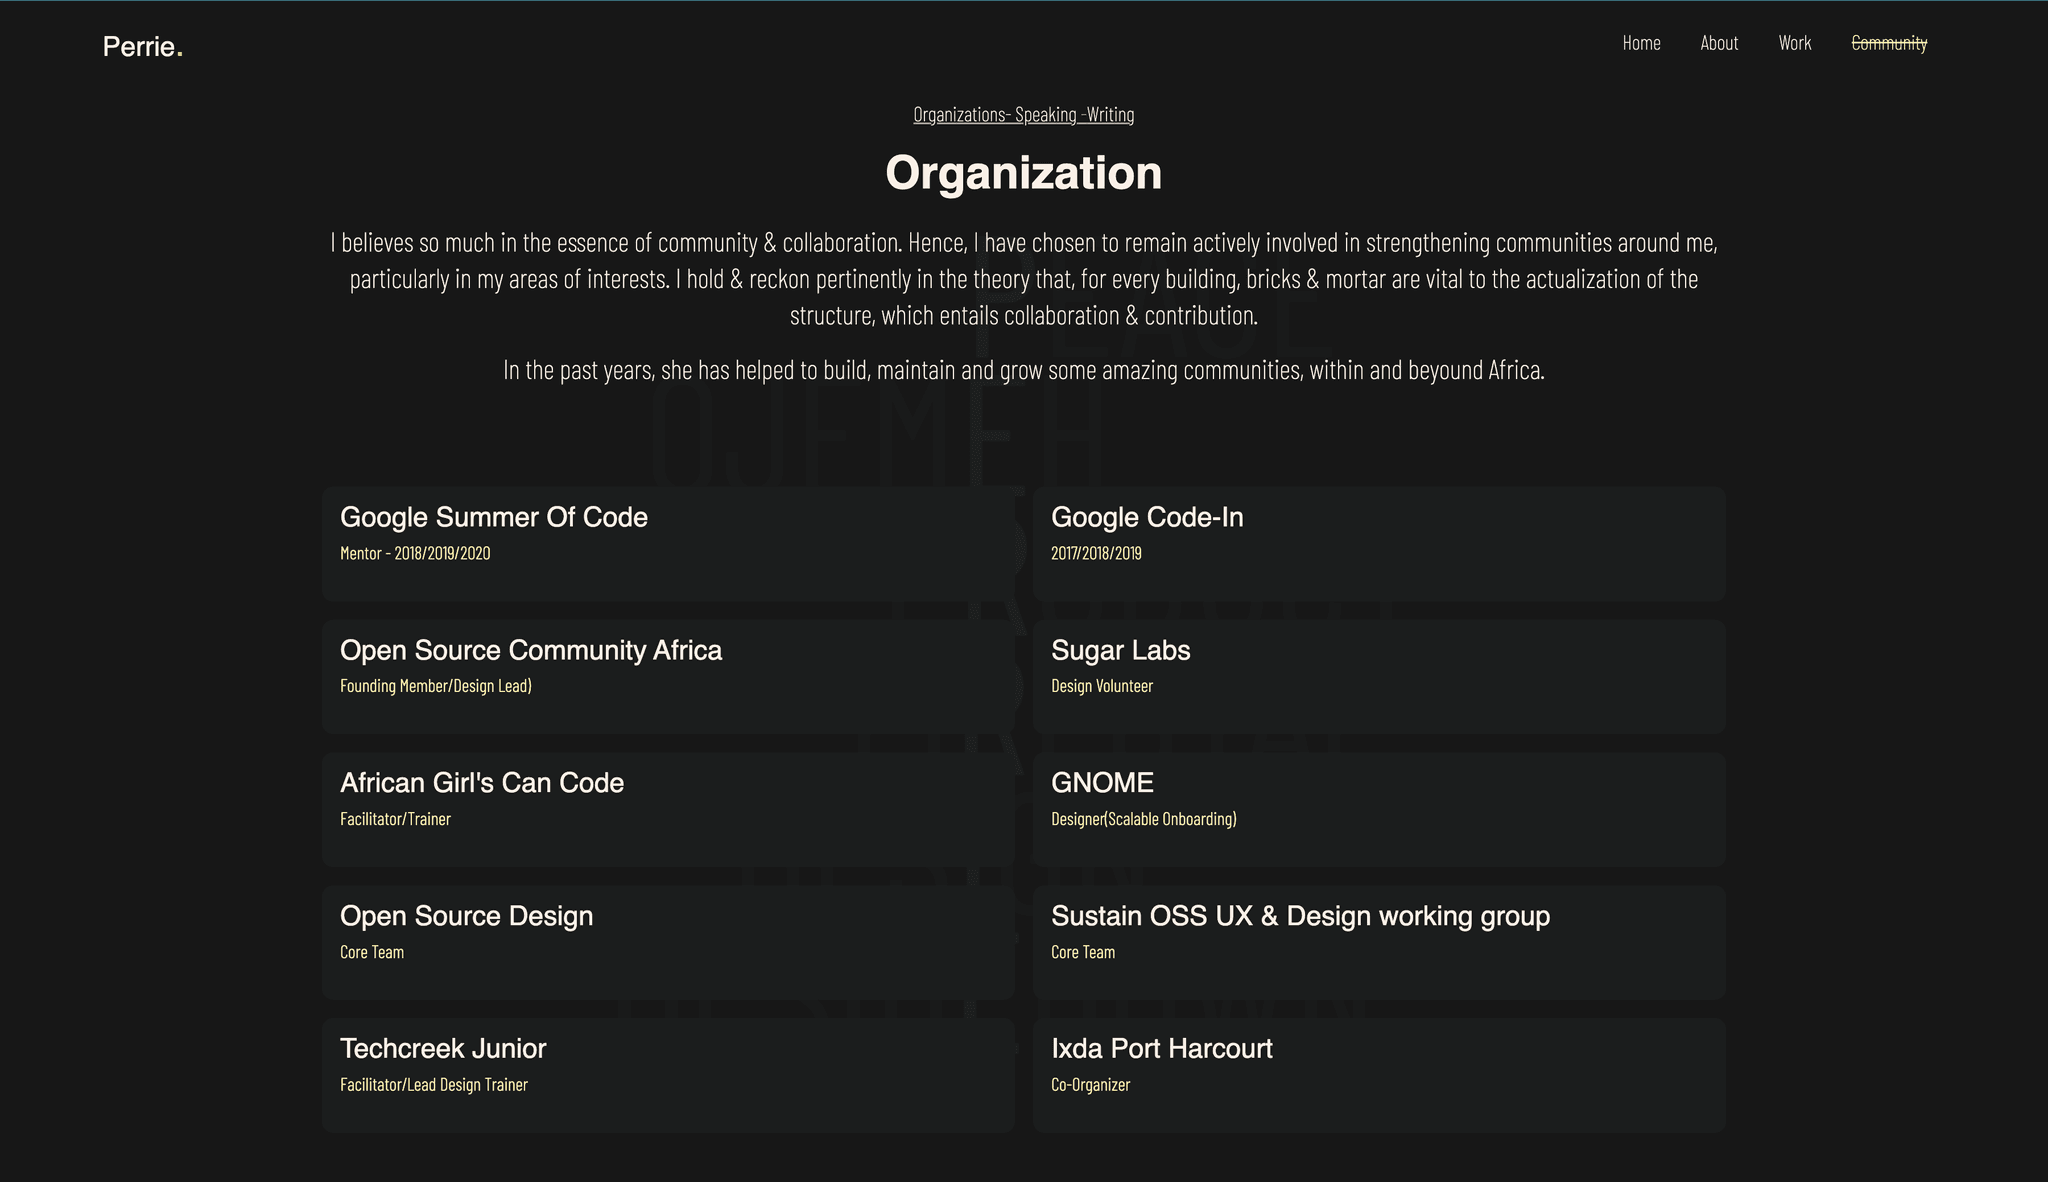Open the About page

(x=1719, y=43)
